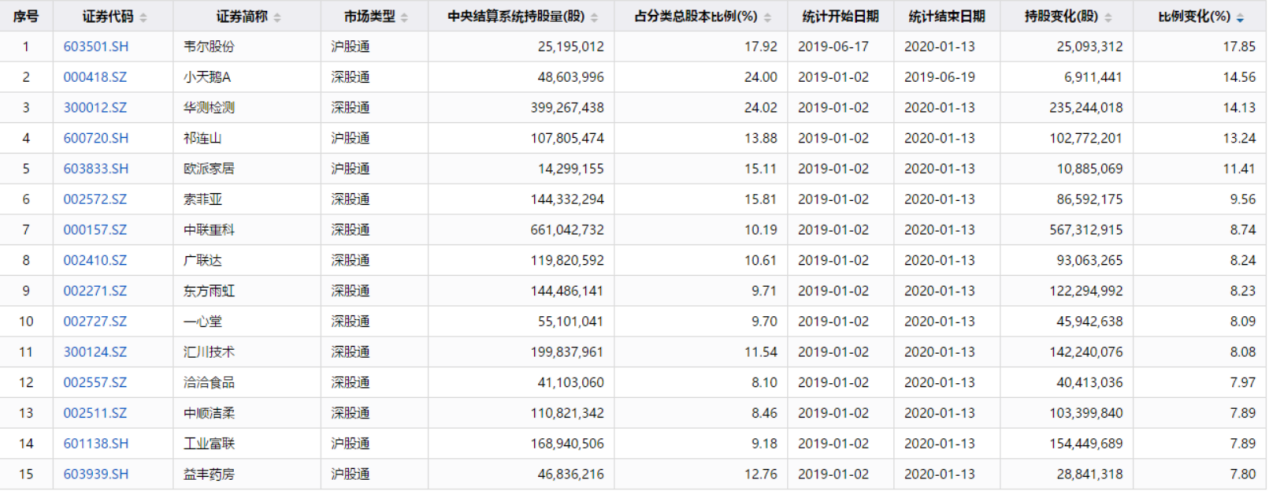Click share-change value 154,449,689
Image resolution: width=1269 pixels, height=491 pixels.
(1085, 443)
